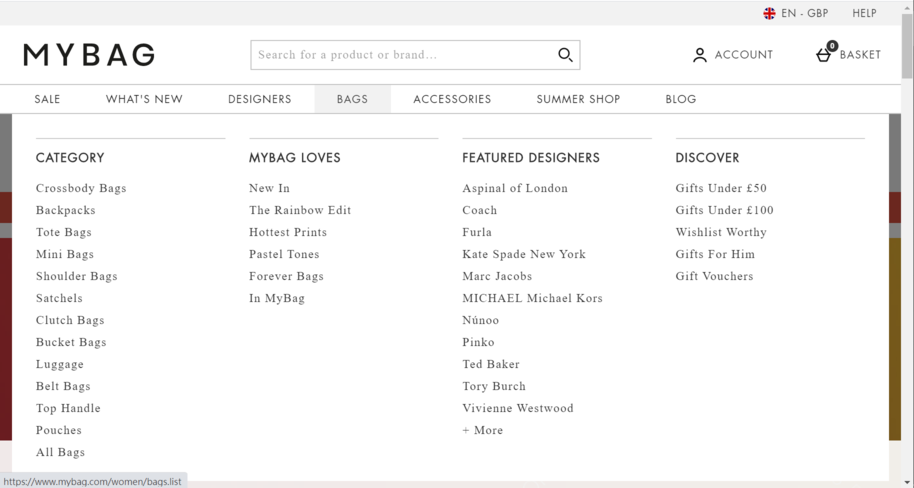
Task: Browse Clutch Bags category
Action: (x=70, y=320)
